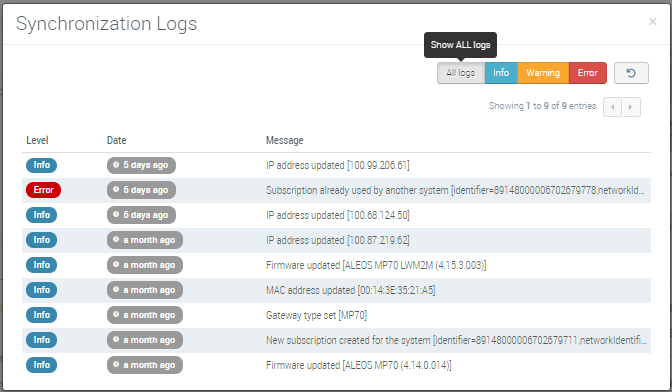Screen dimensions: 672x392
Task: Filter logs by Warning level
Action: pyautogui.click(x=543, y=73)
